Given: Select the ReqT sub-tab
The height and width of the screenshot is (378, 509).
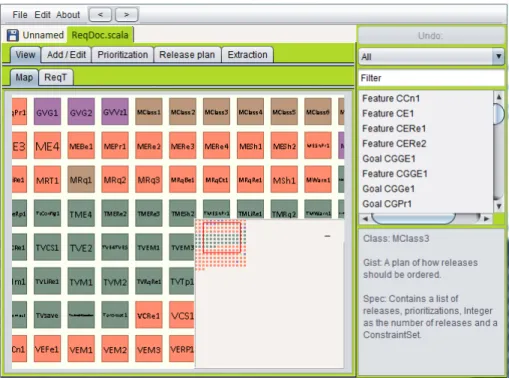Looking at the screenshot, I should pos(55,77).
